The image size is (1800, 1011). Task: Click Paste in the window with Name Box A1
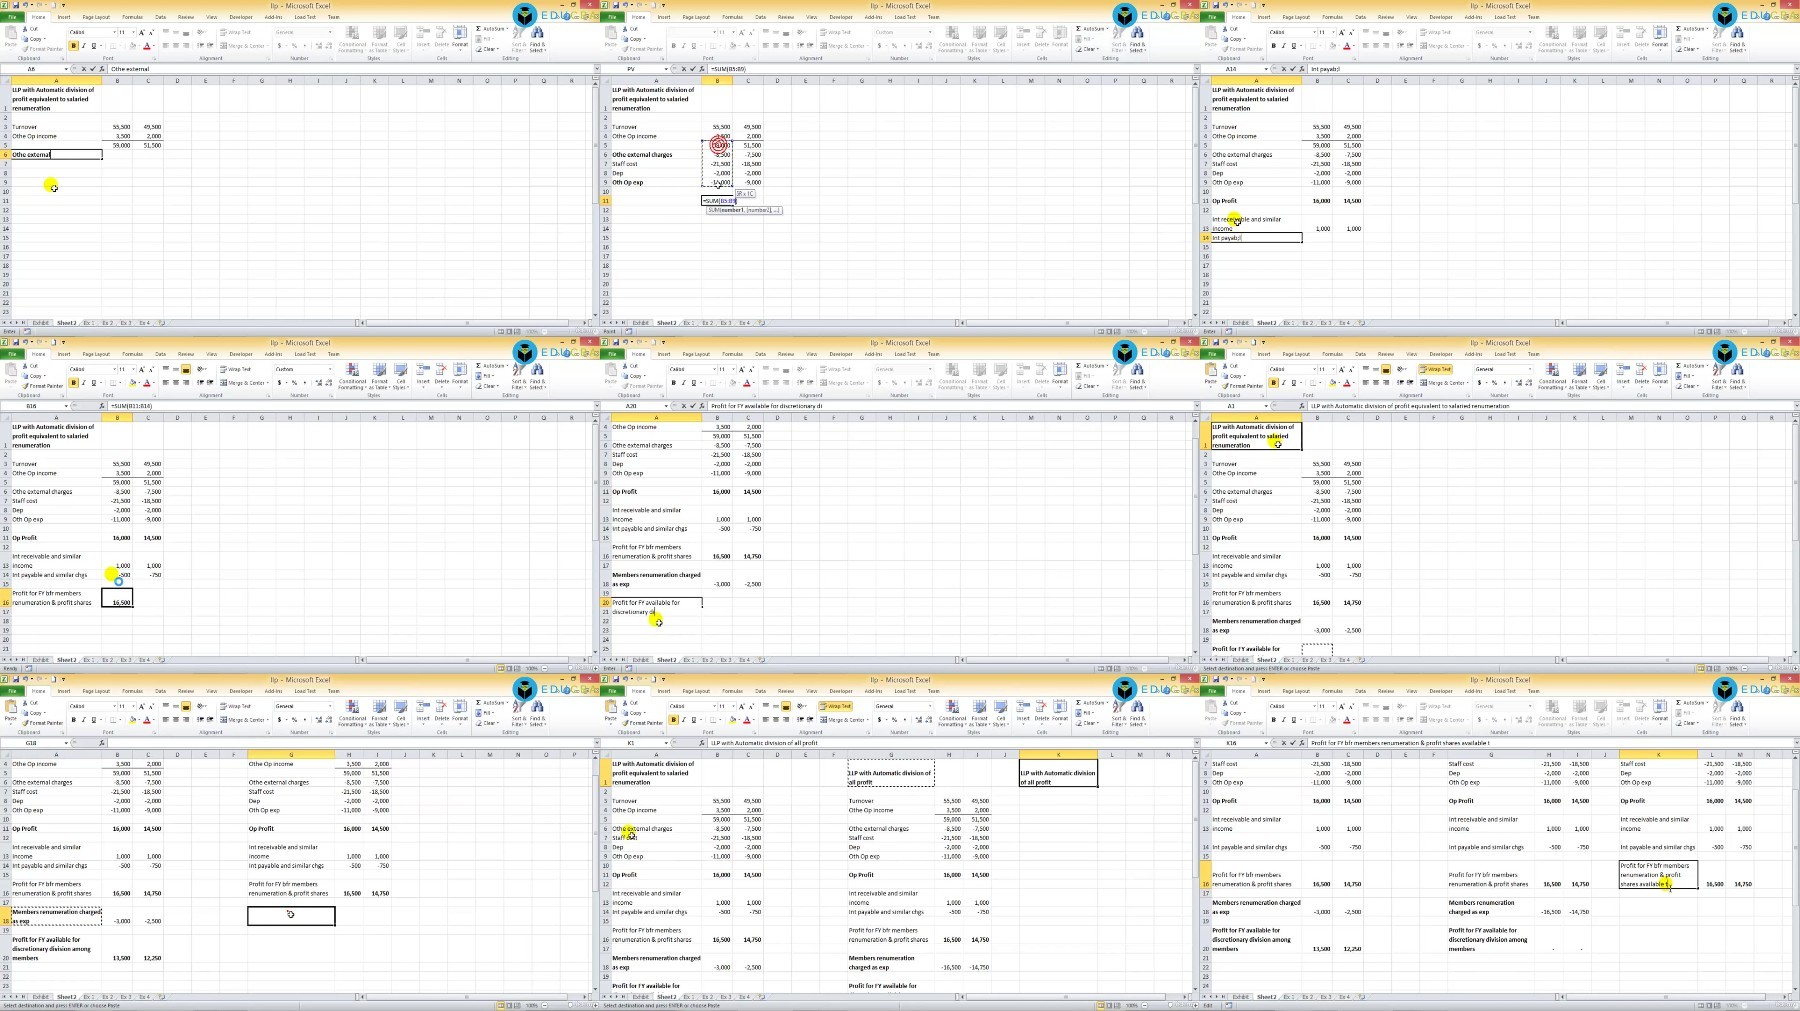click(x=1211, y=375)
